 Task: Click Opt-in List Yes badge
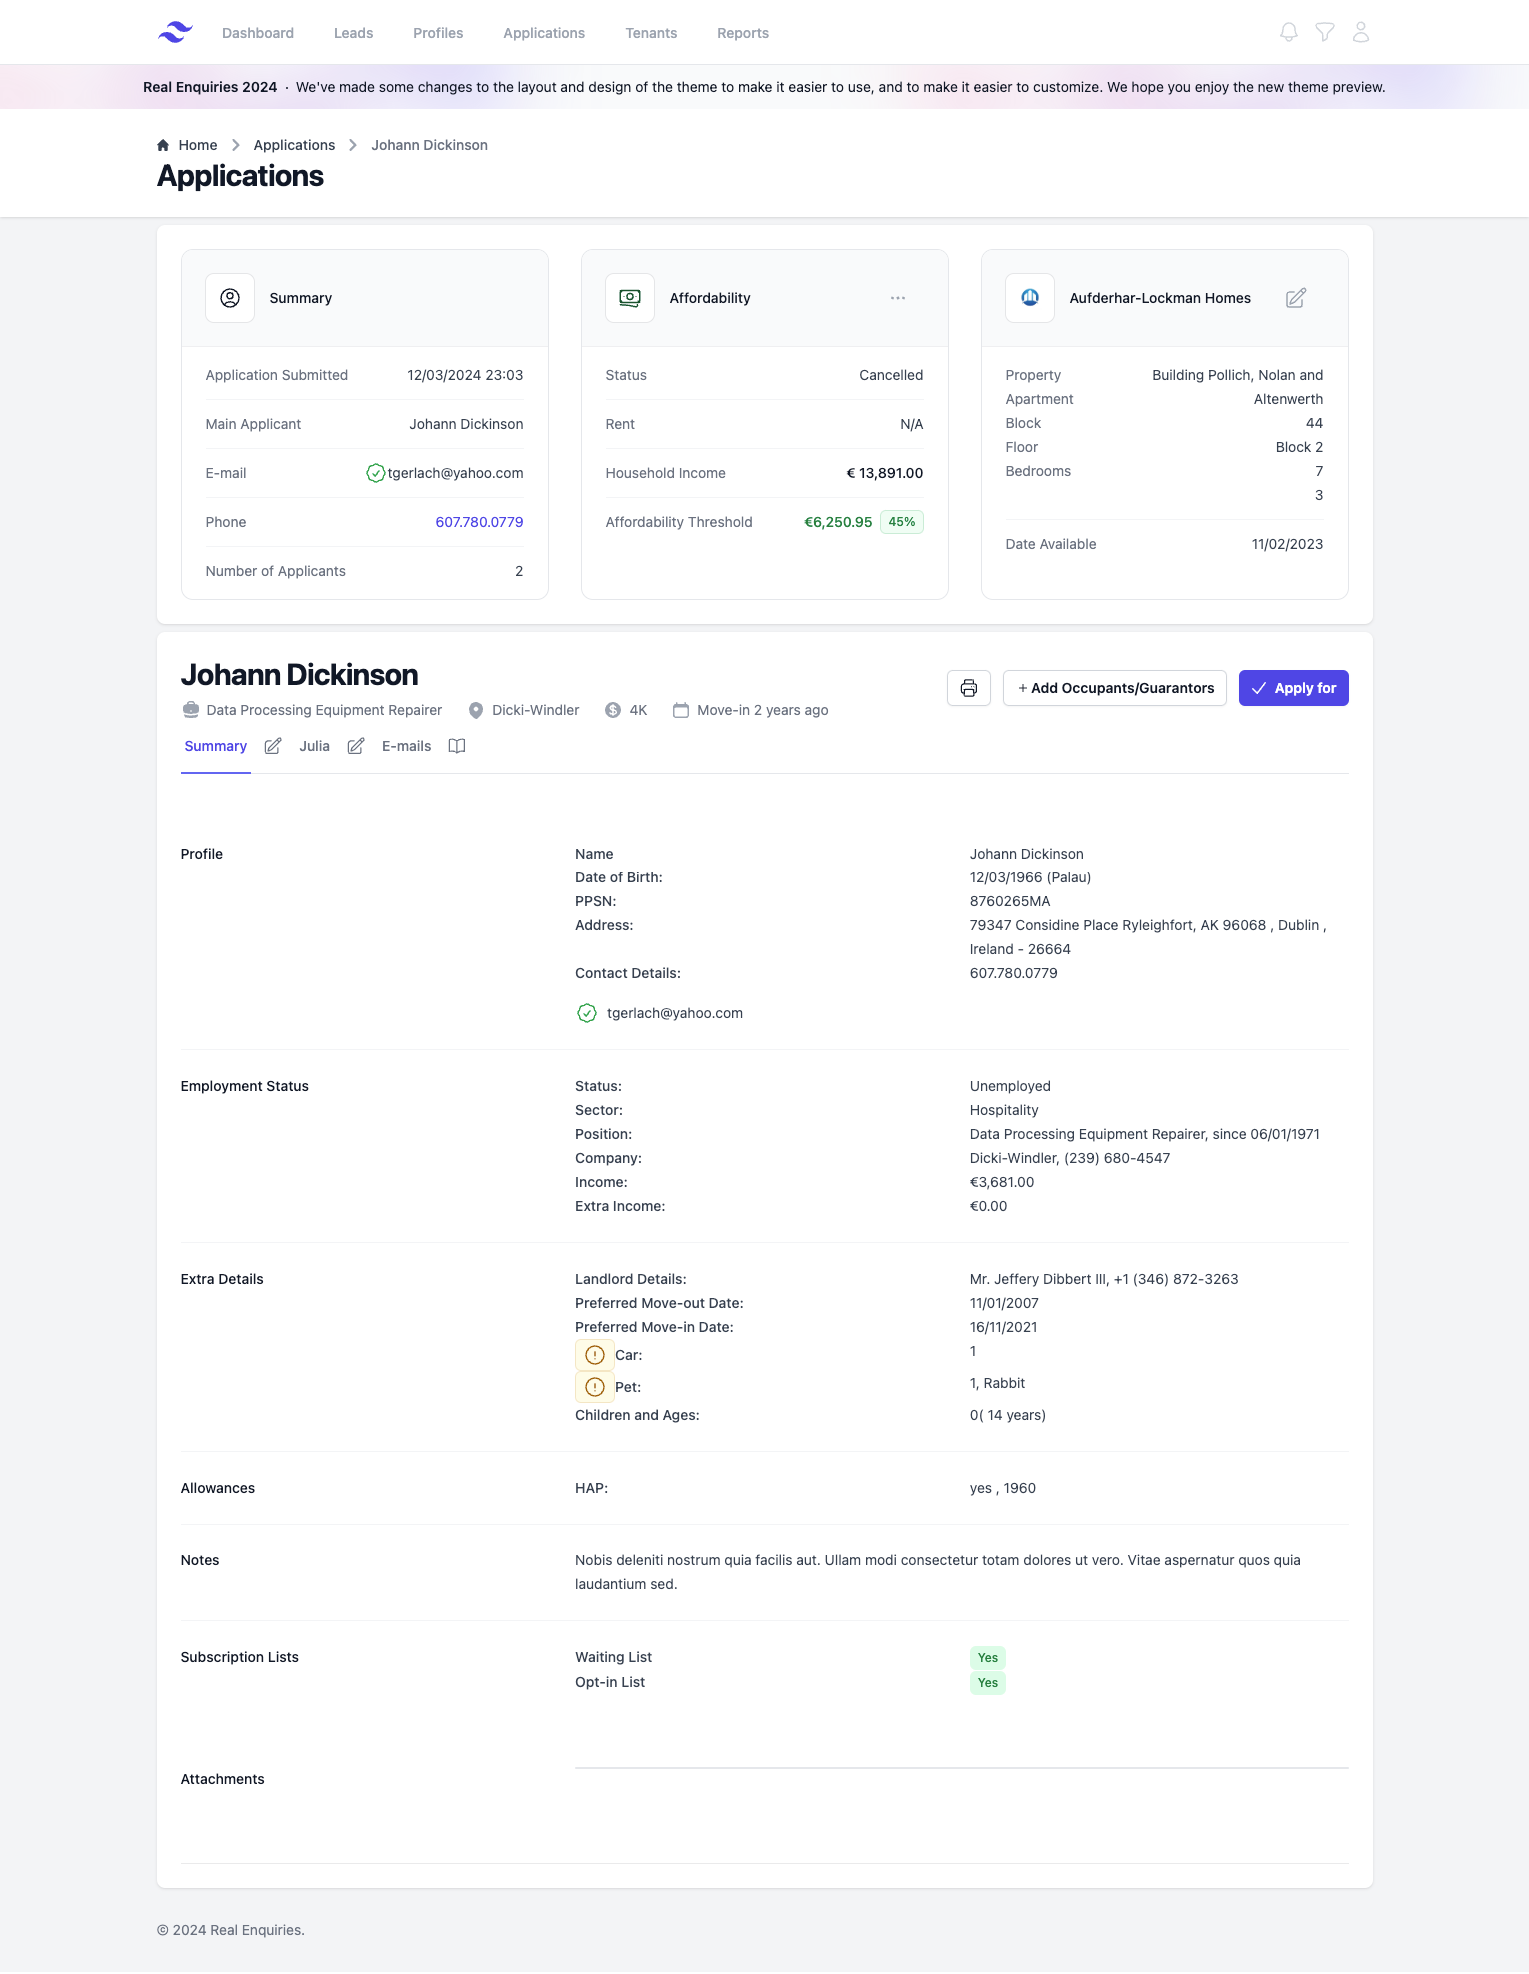[x=988, y=1683]
